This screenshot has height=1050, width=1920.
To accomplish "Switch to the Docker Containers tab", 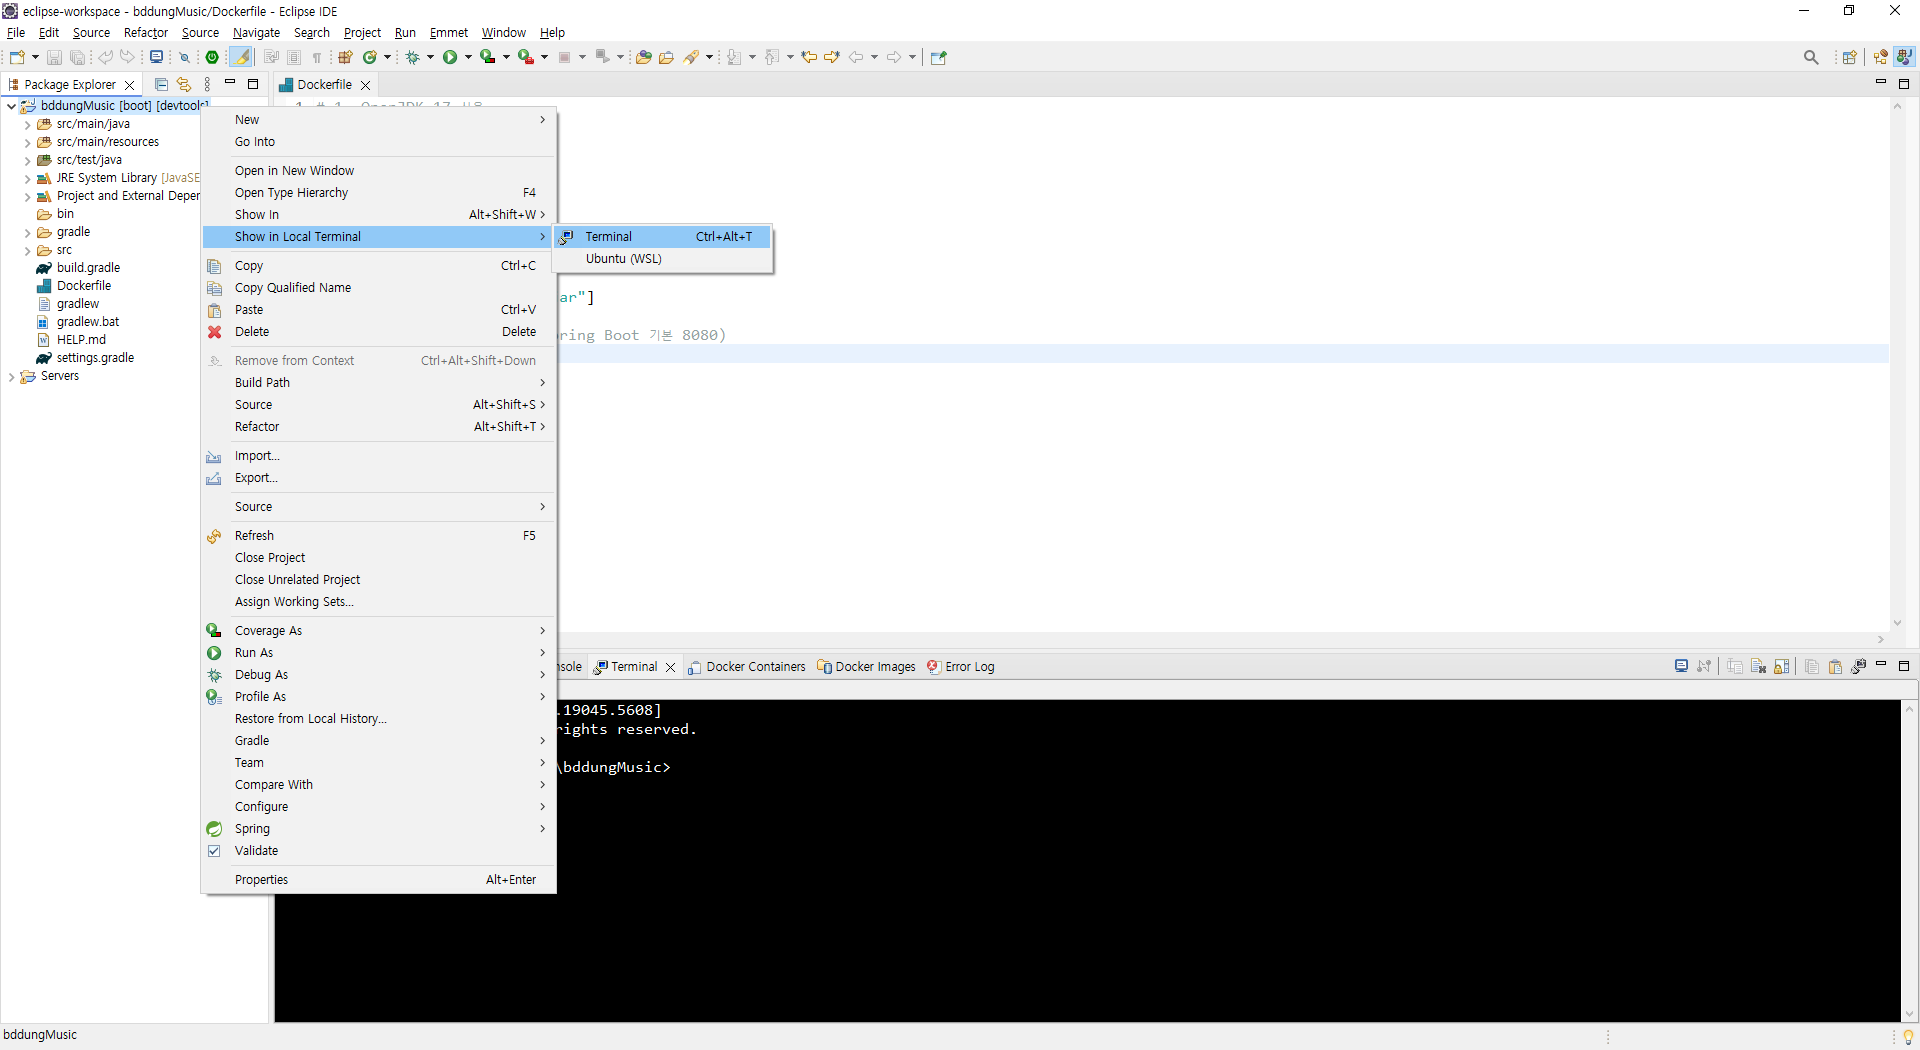I will pyautogui.click(x=746, y=667).
